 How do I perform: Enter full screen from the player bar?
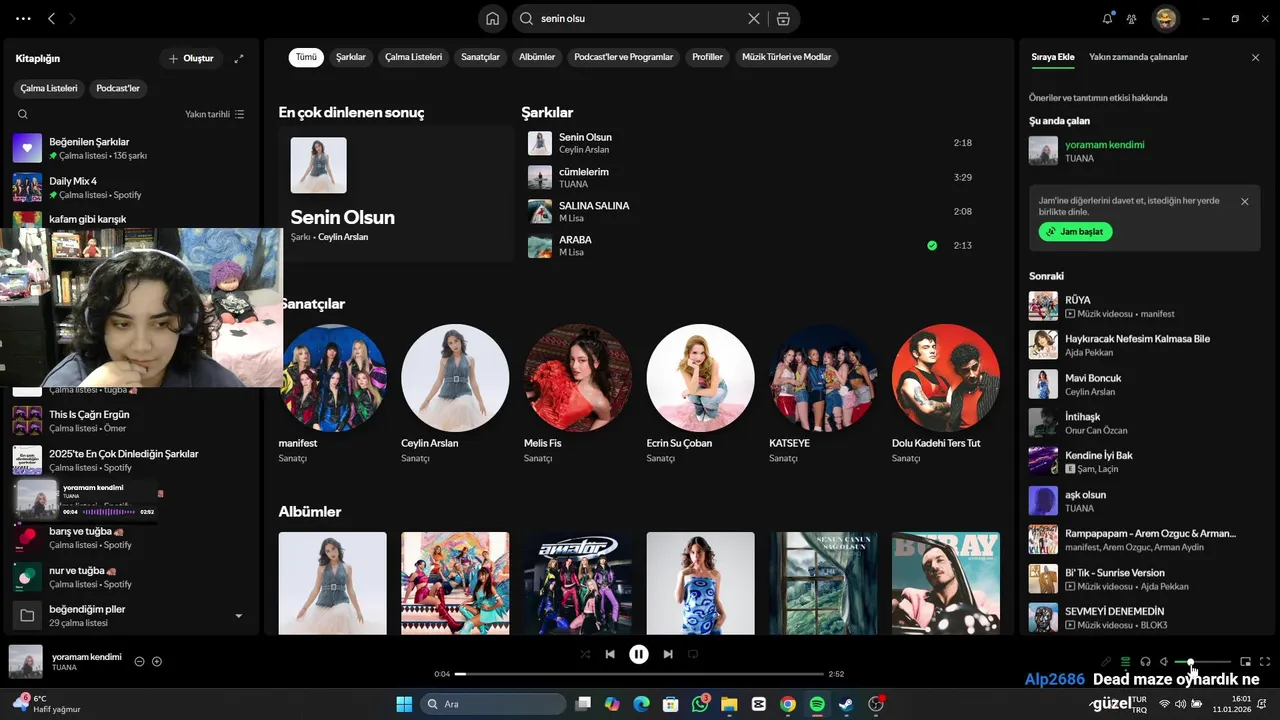1265,661
